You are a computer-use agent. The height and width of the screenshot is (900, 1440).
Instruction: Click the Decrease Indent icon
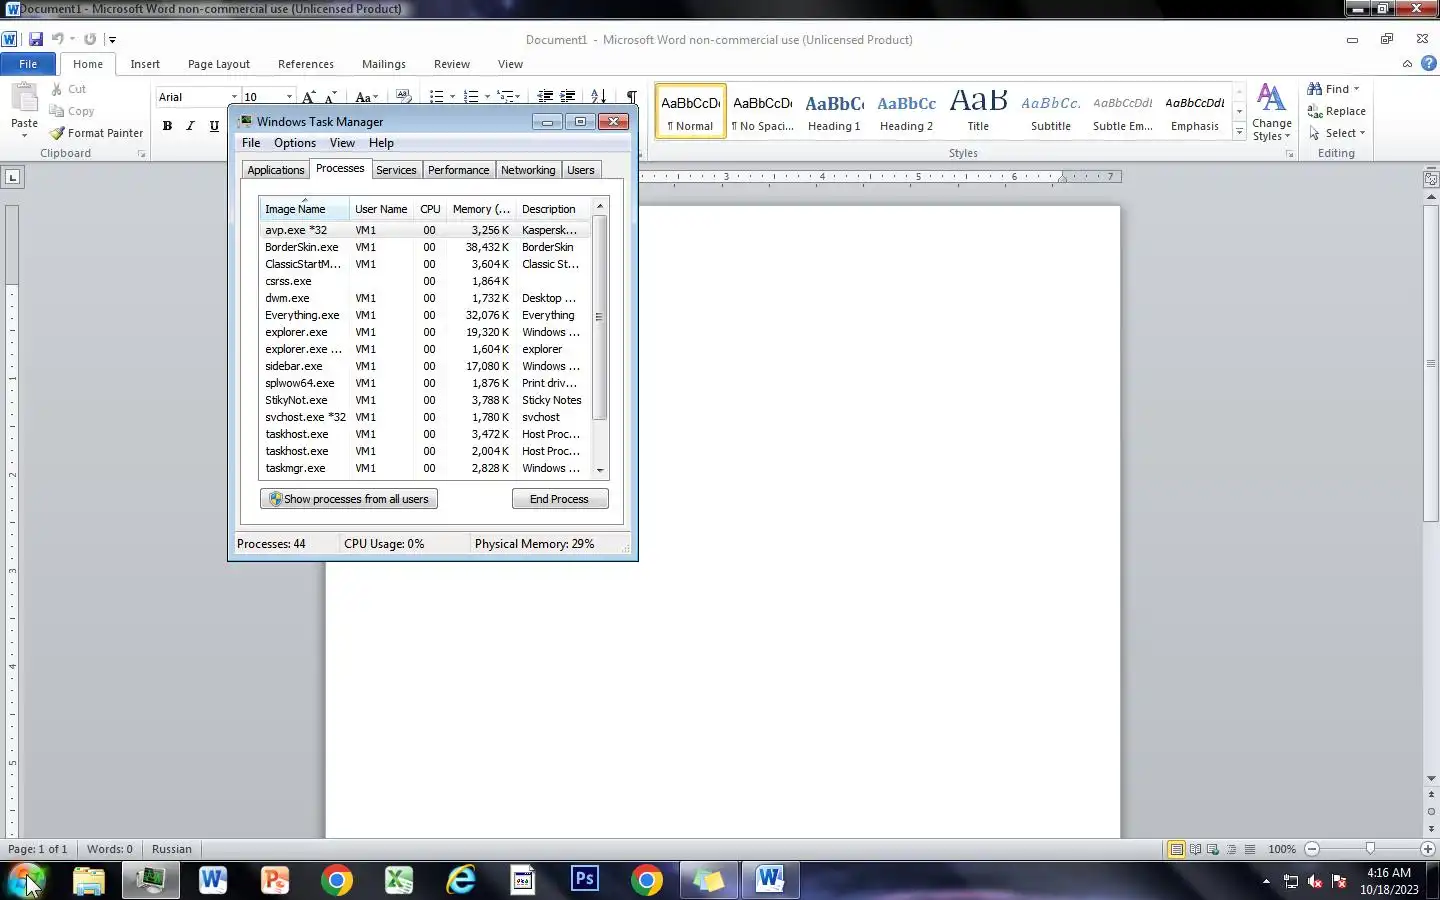[545, 97]
